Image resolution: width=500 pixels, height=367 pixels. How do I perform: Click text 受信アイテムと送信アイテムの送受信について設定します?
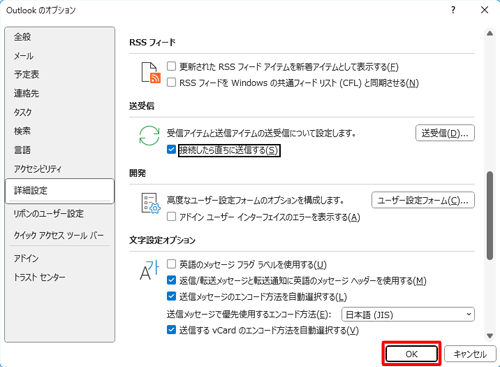[x=261, y=133]
